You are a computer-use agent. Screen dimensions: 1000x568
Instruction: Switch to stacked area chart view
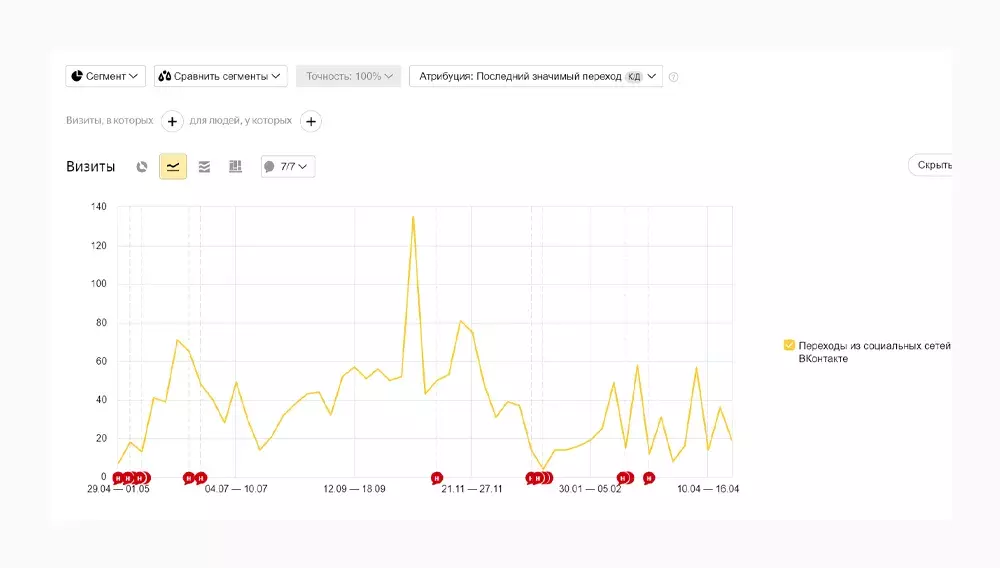(x=204, y=167)
